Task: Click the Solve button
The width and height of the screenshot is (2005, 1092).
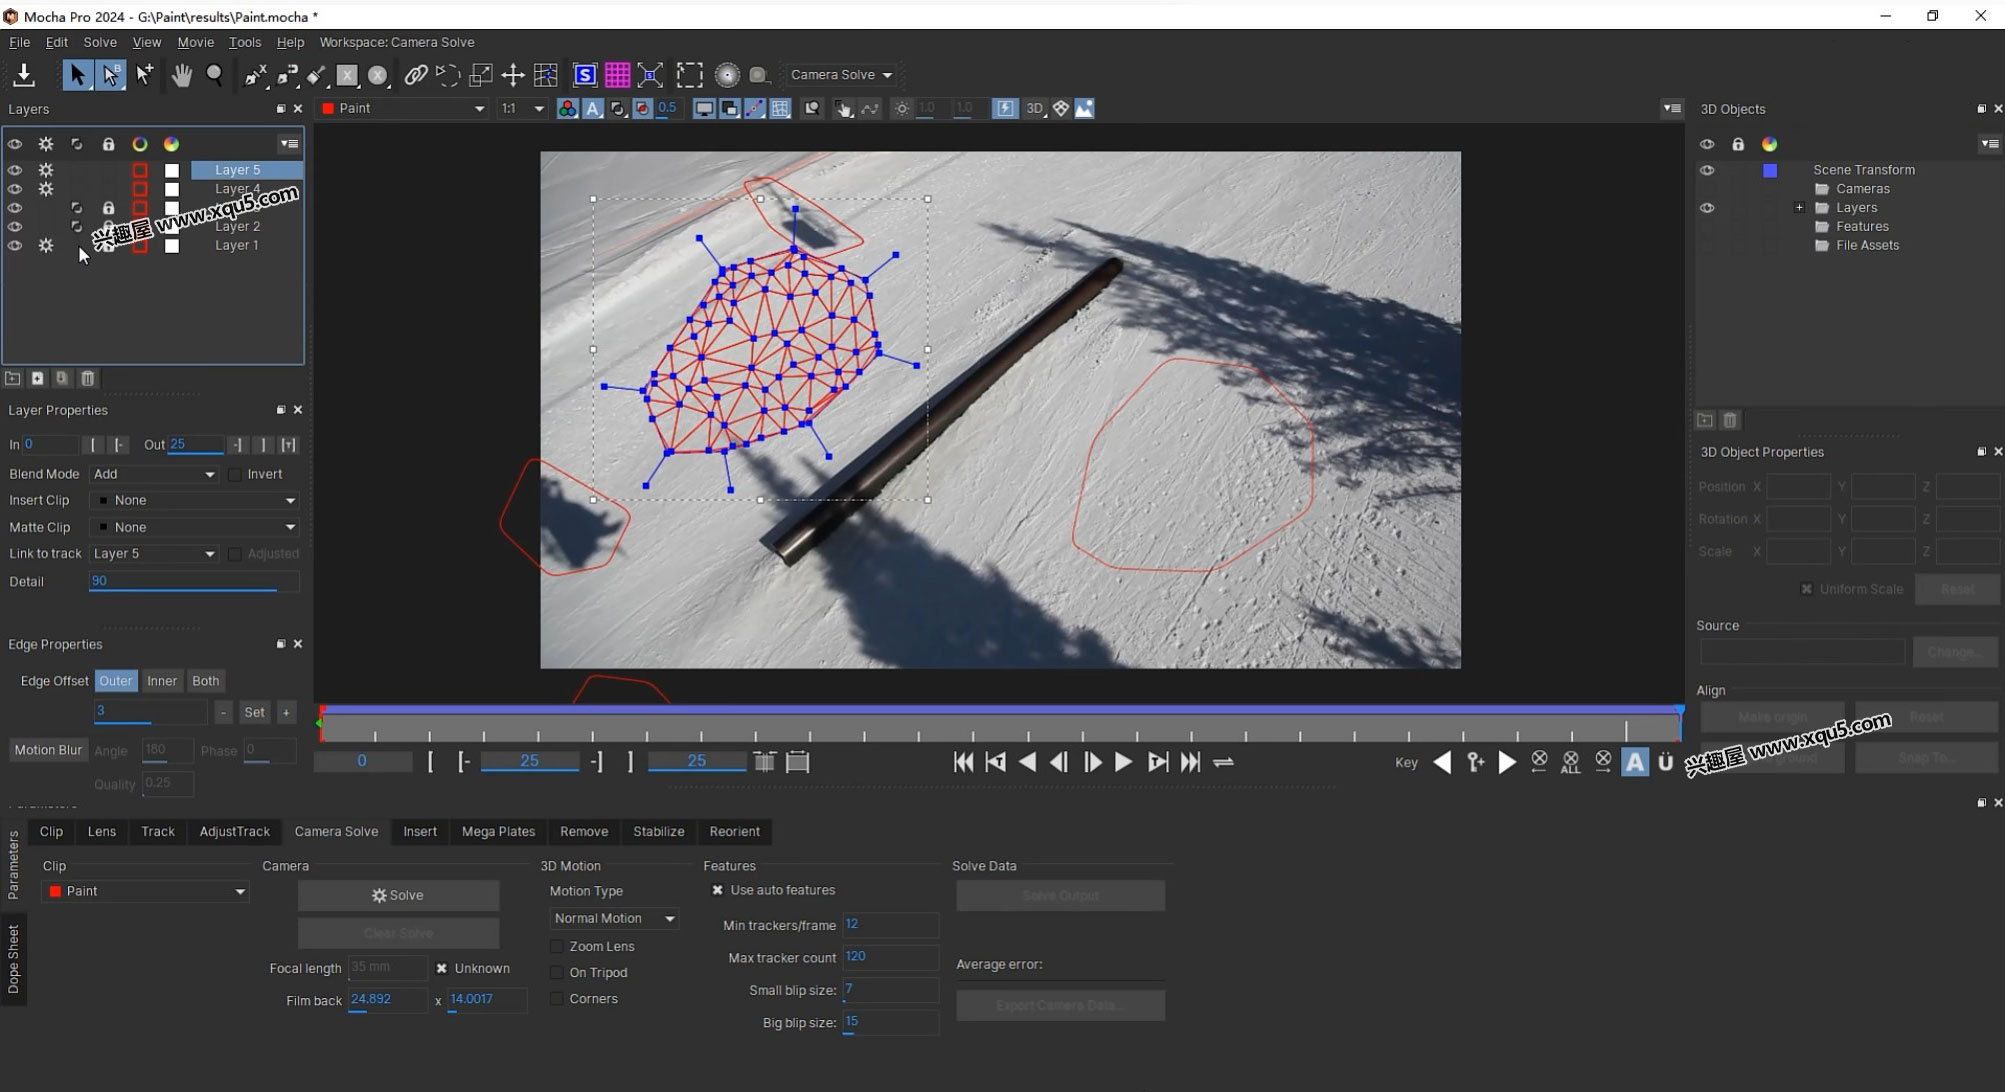Action: coord(398,894)
